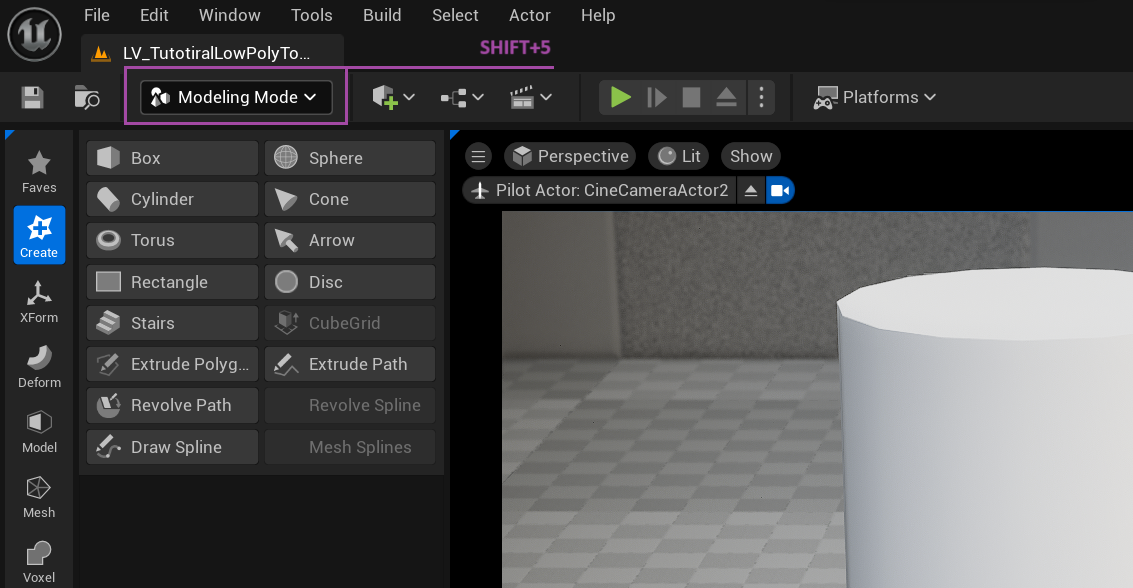Switch viewport lighting with the Lit toggle

pyautogui.click(x=678, y=156)
